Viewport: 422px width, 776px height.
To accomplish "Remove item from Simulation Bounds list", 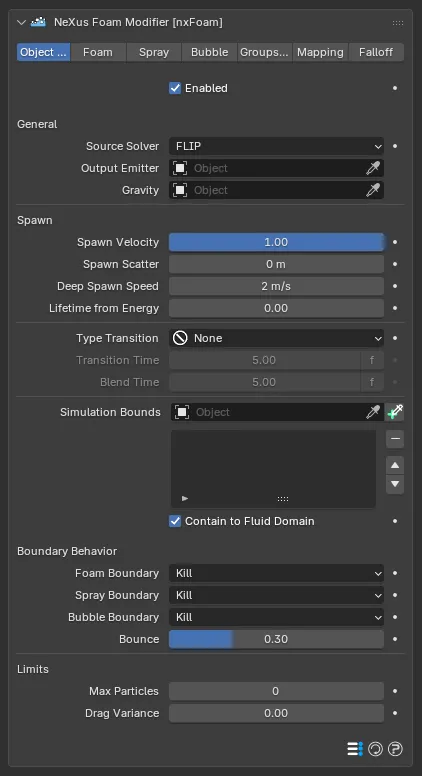I will (395, 439).
